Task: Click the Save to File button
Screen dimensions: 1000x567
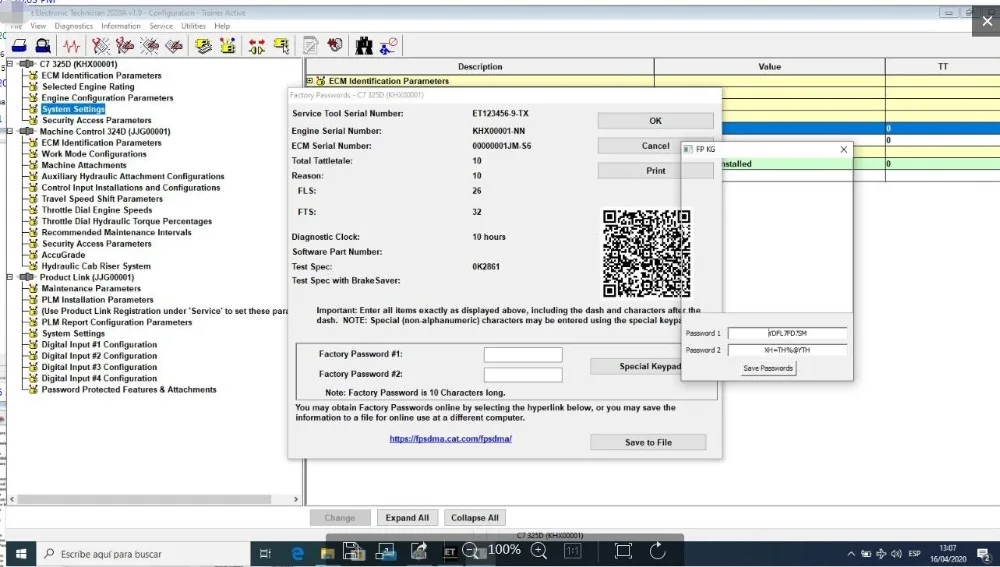Action: tap(648, 442)
